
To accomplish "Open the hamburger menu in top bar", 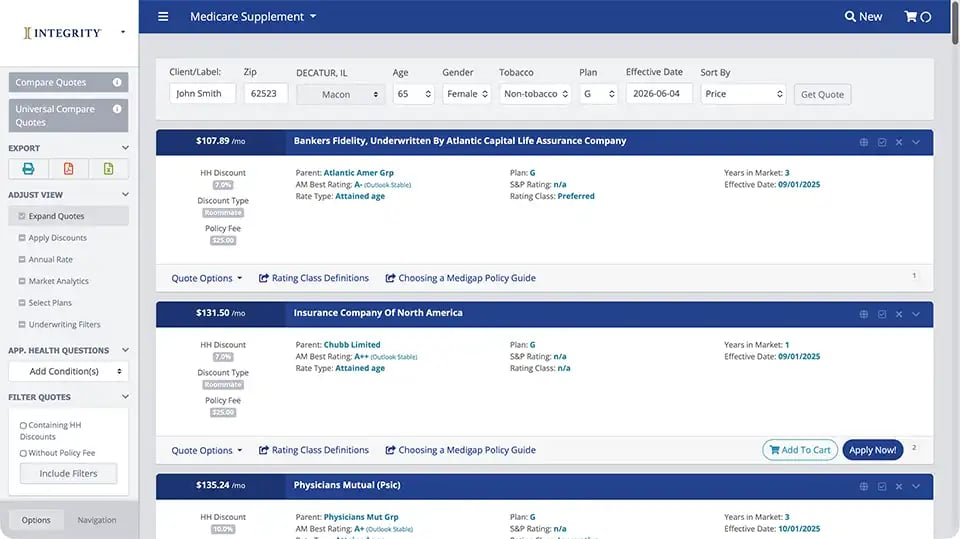I will [x=163, y=17].
